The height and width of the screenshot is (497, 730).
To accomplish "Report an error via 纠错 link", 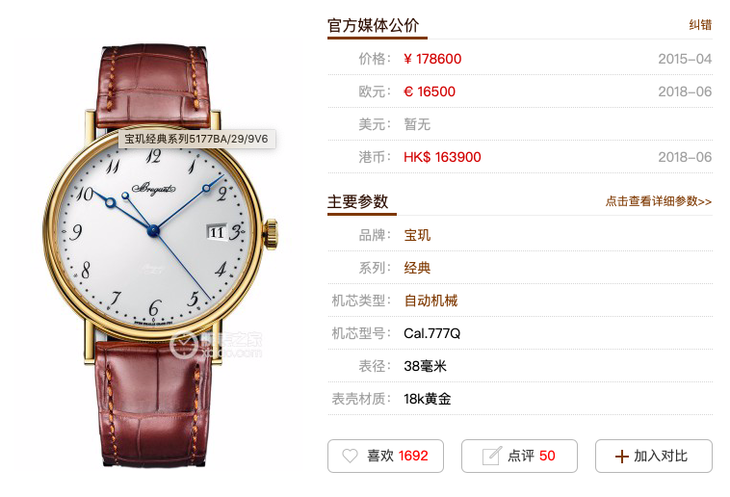I will pyautogui.click(x=700, y=25).
